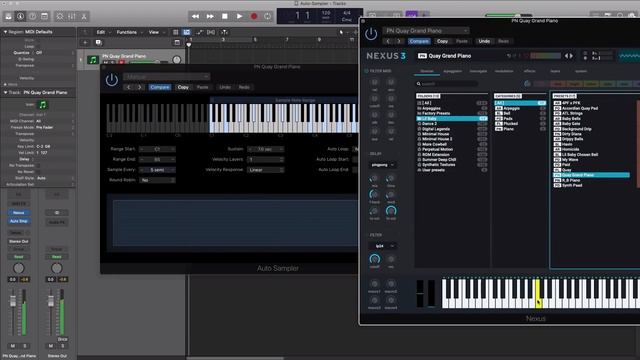
Task: Open Nexus plugin setting name dropdown
Action: (426, 31)
